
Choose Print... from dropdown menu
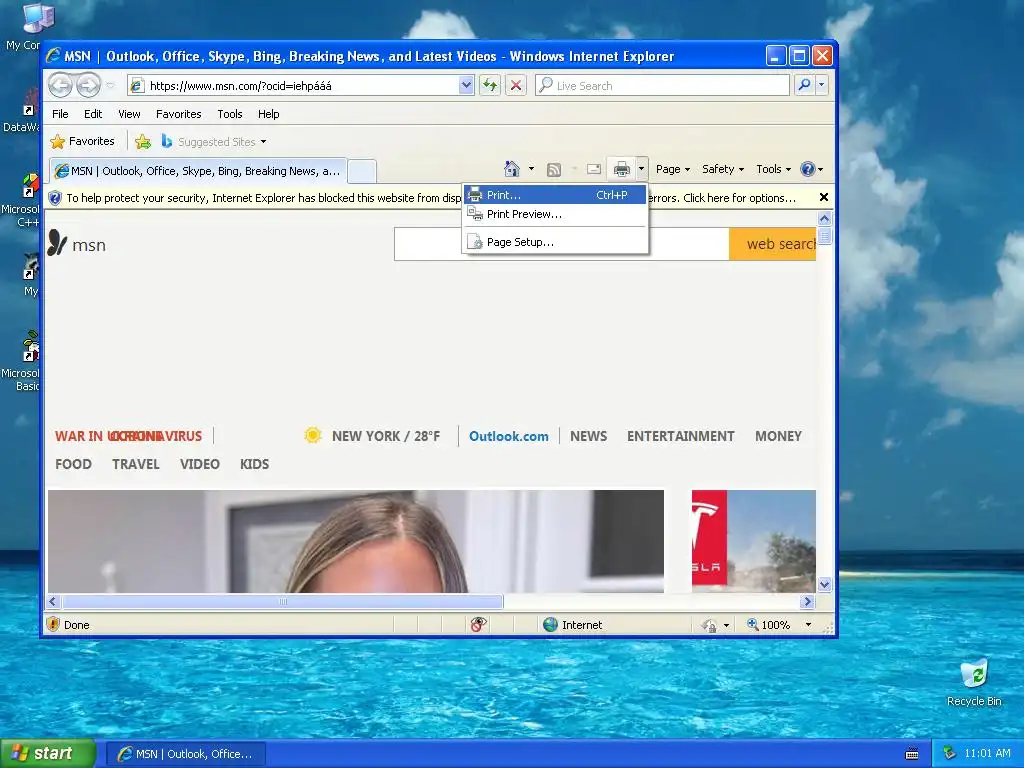pyautogui.click(x=555, y=195)
